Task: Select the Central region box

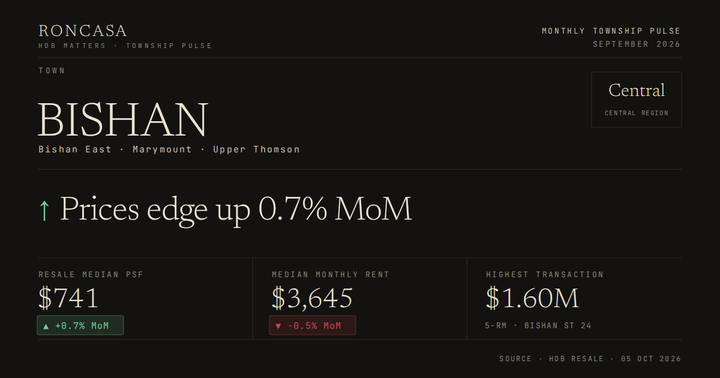Action: click(636, 99)
